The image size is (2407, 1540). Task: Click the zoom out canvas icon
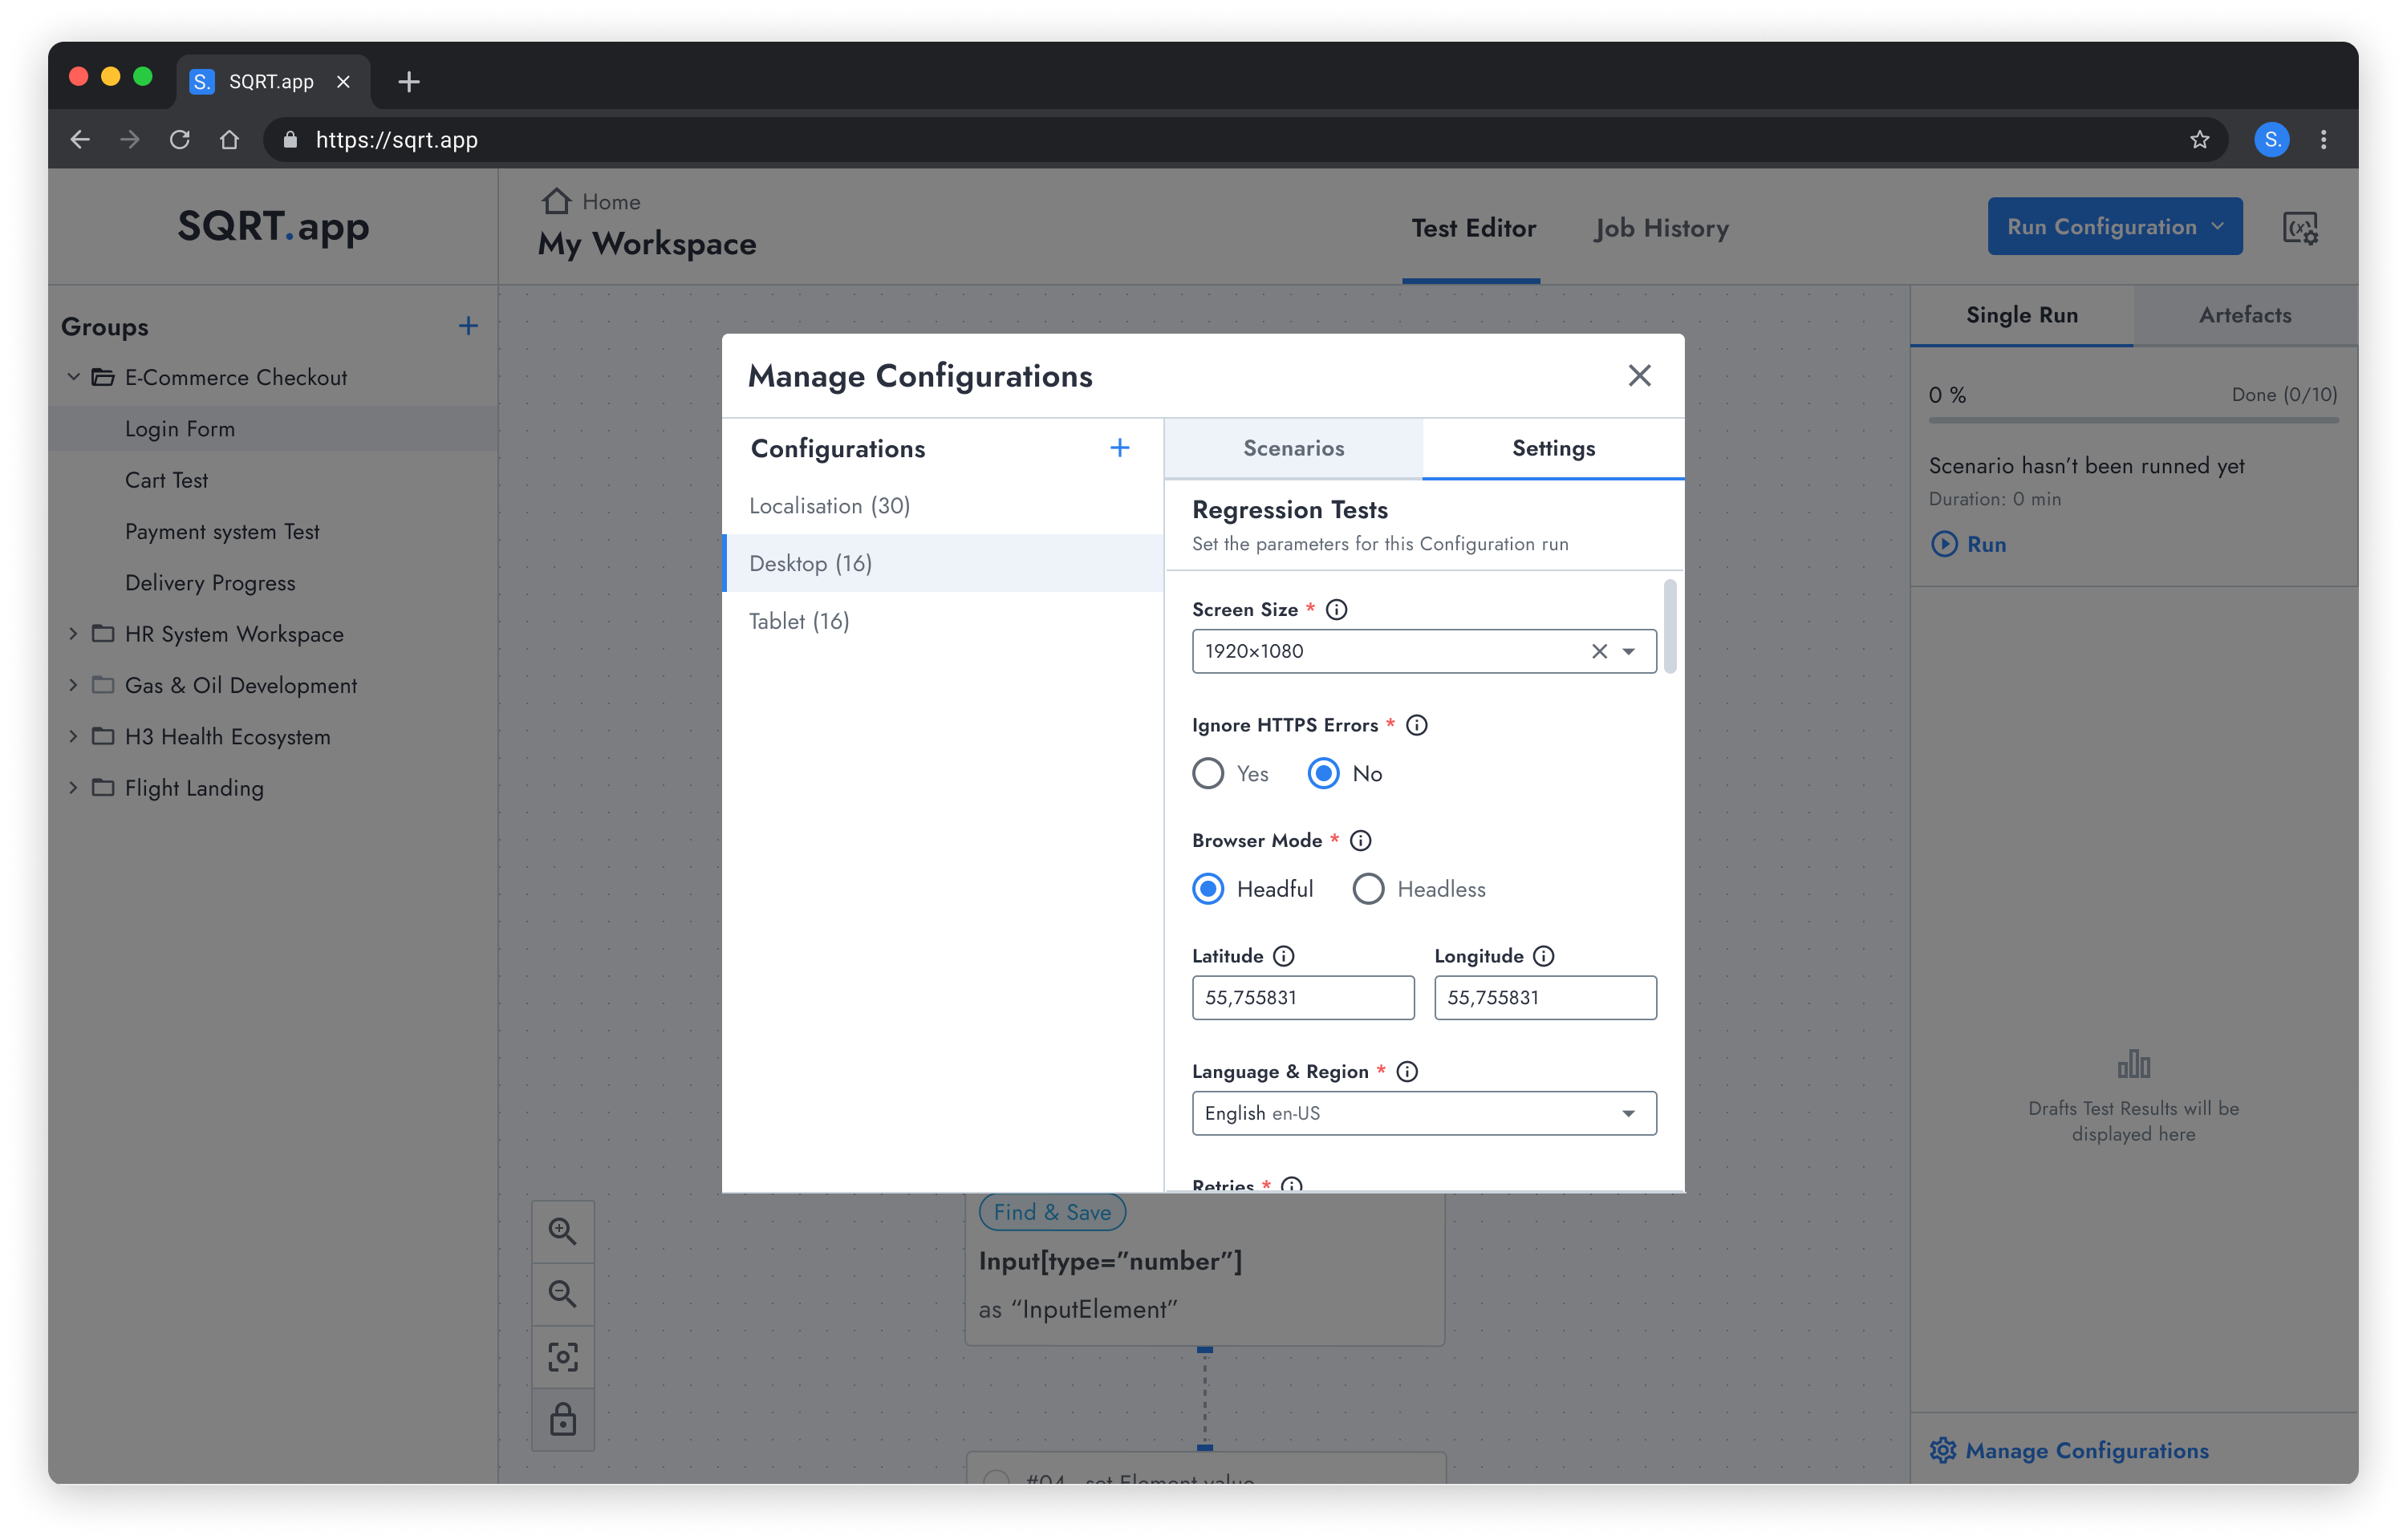pos(563,1294)
